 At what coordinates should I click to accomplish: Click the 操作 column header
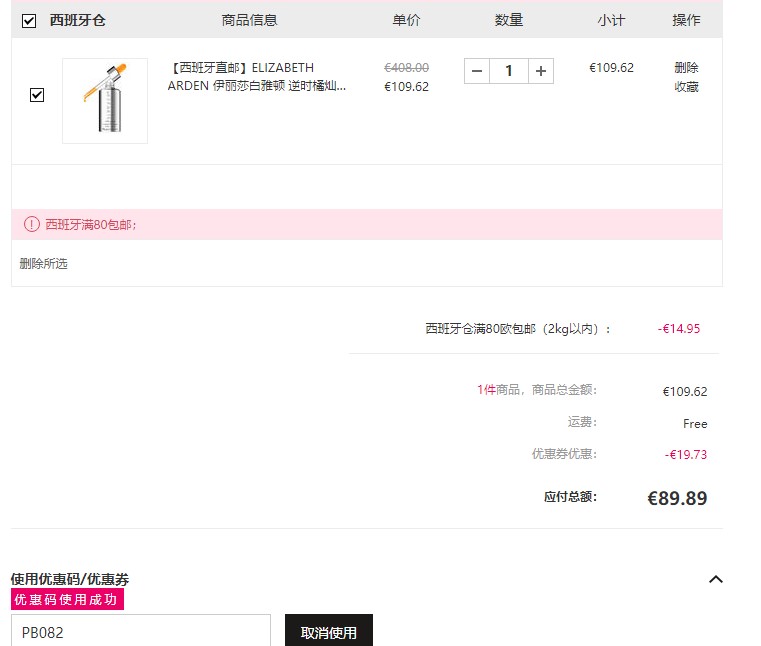[686, 20]
